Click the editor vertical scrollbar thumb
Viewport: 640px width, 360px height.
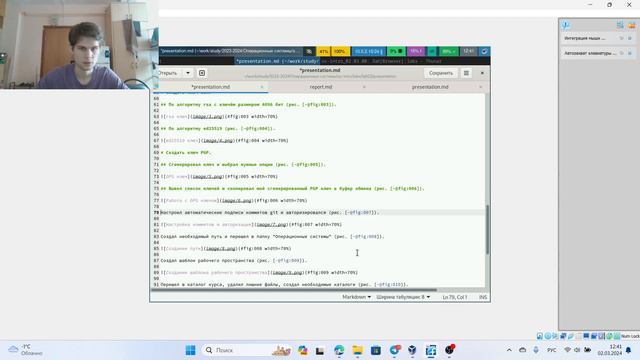pyautogui.click(x=487, y=230)
